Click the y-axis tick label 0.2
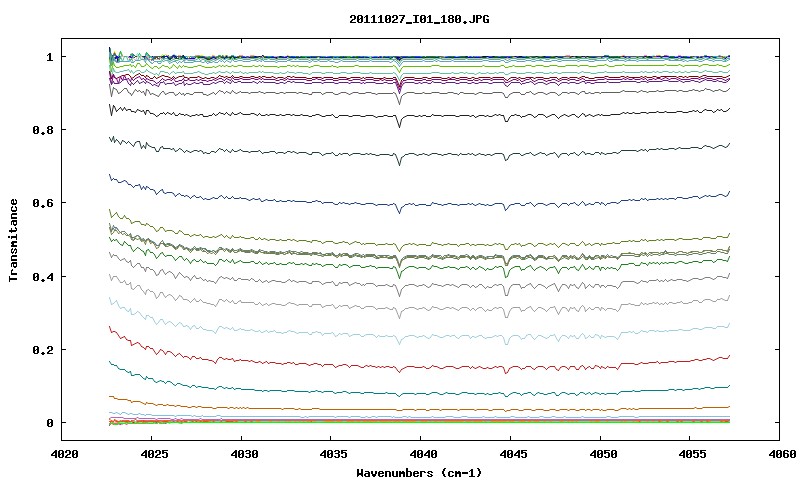This screenshot has width=800, height=480. click(43, 350)
